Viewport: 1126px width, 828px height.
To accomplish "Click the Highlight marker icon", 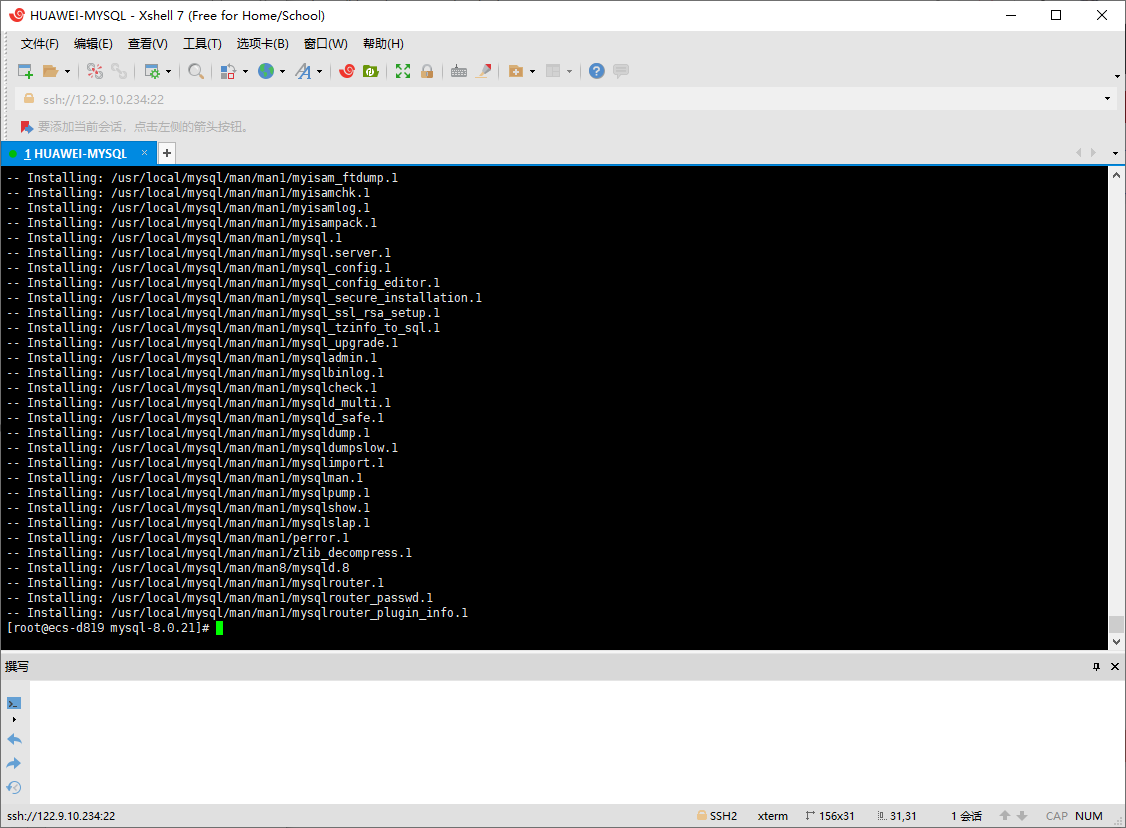I will [484, 71].
